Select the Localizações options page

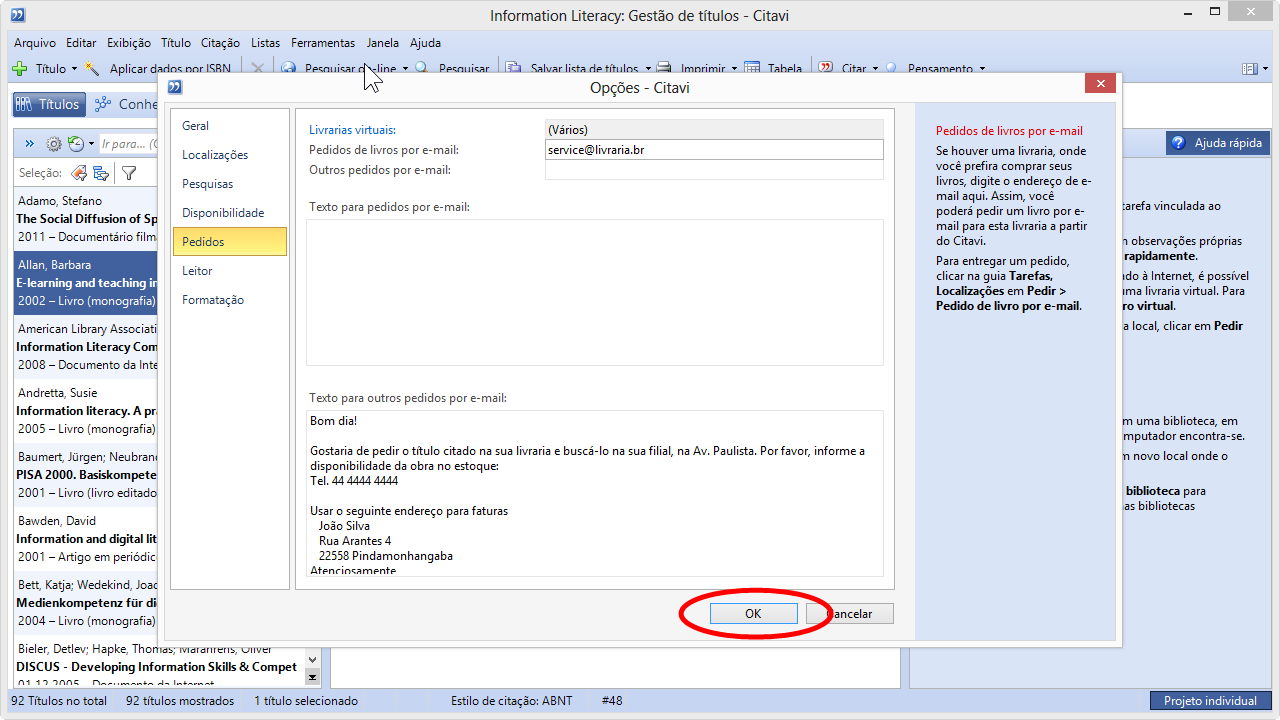pyautogui.click(x=230, y=155)
